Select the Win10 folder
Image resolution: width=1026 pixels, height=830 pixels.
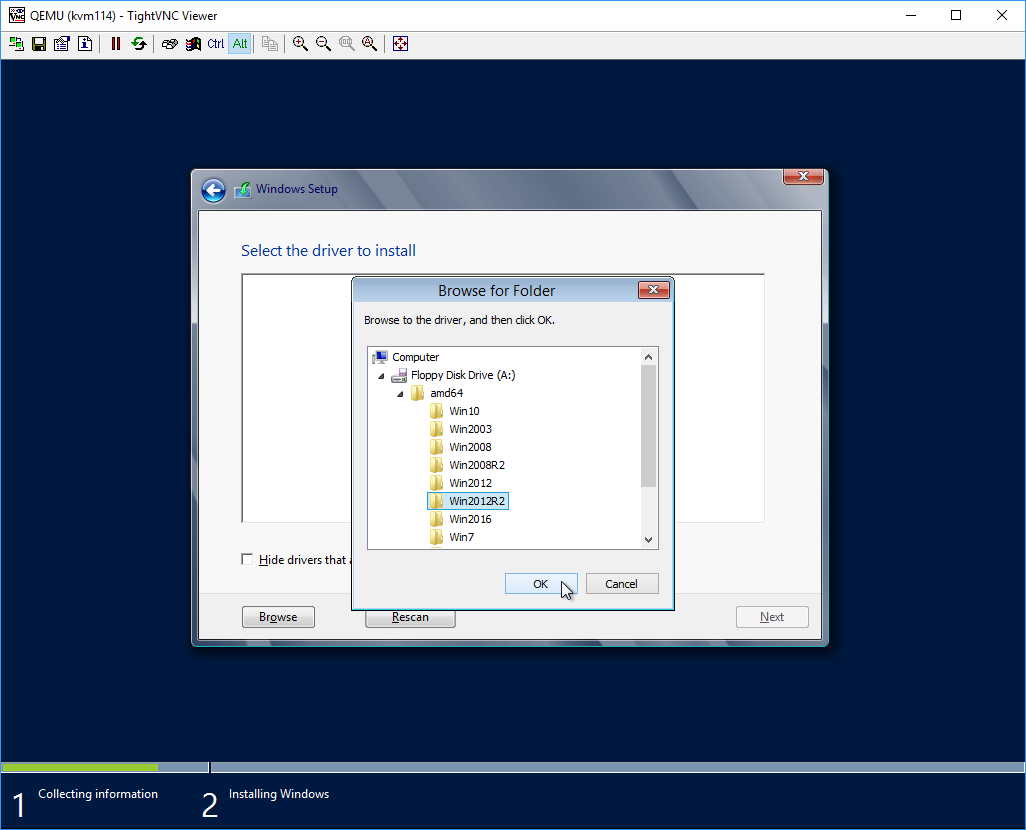pos(464,411)
